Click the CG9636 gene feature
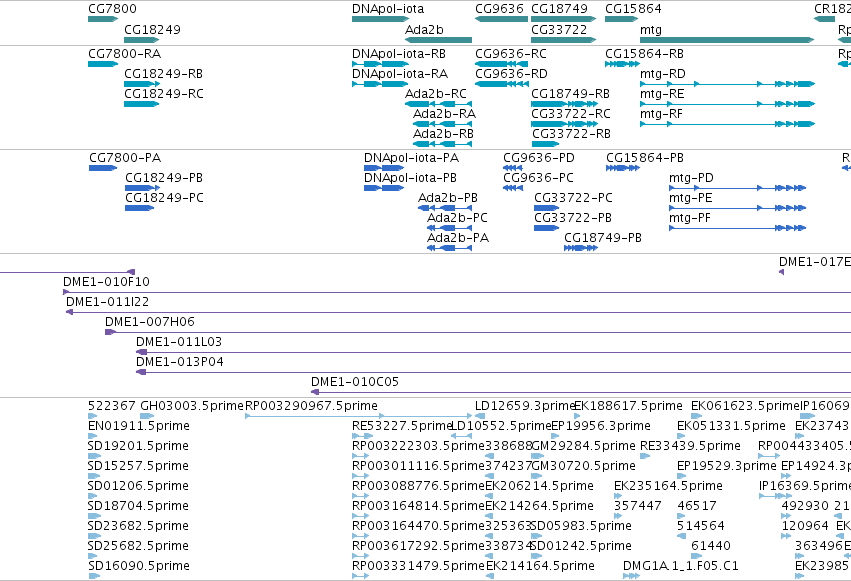 click(501, 19)
